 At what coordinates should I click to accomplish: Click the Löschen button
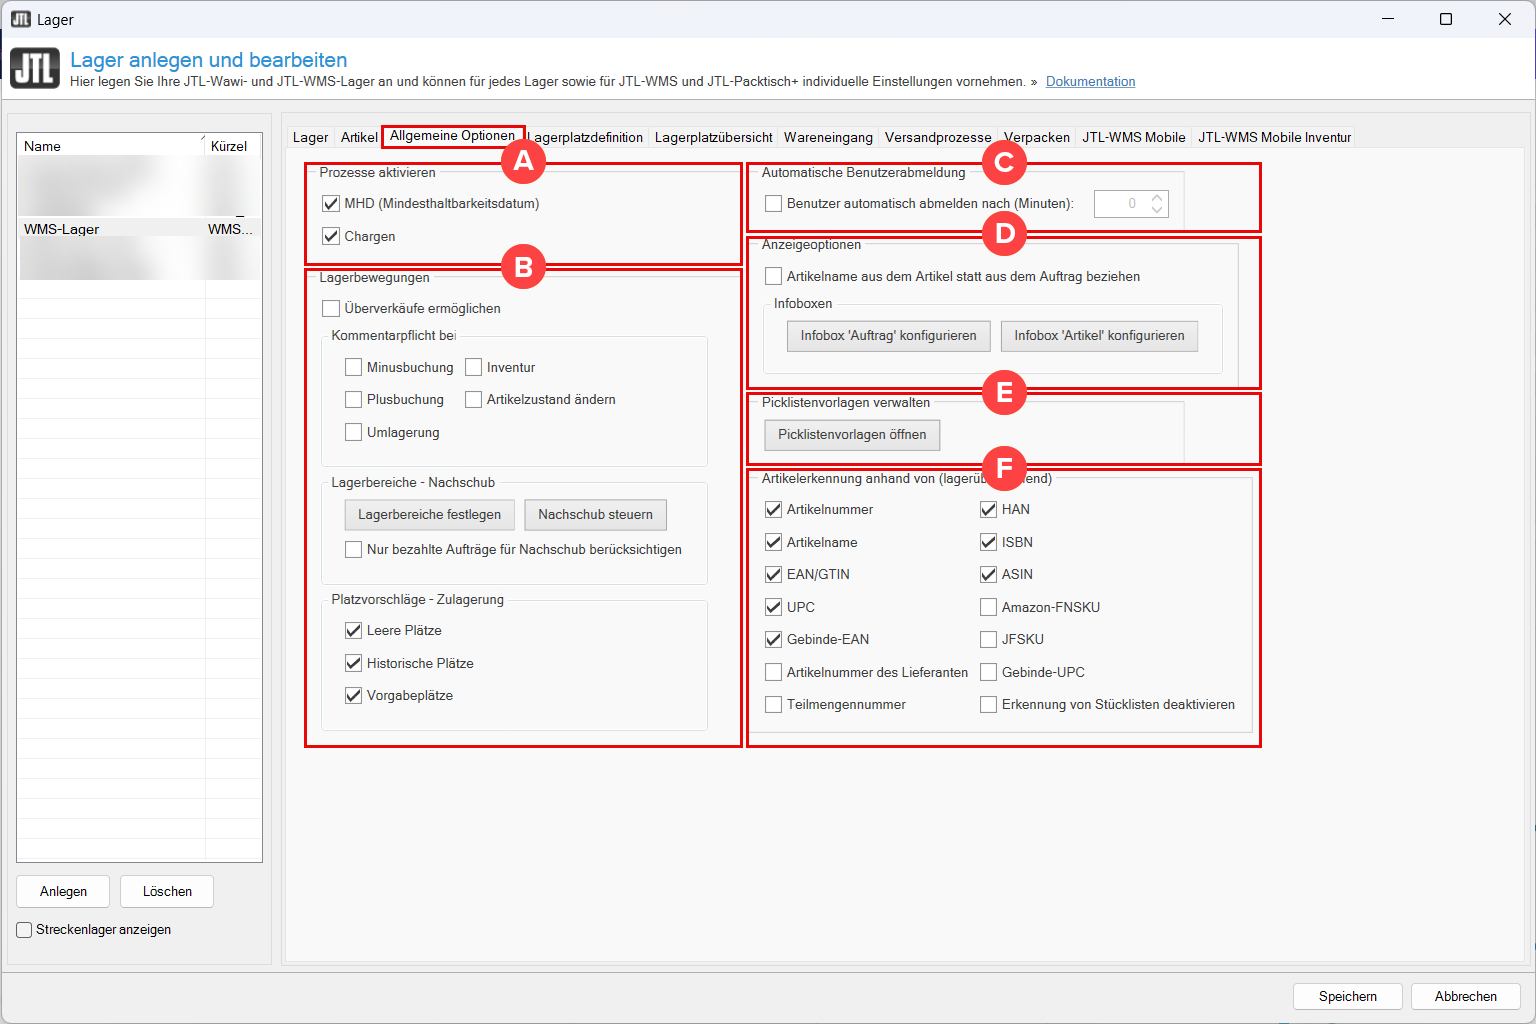coord(167,892)
